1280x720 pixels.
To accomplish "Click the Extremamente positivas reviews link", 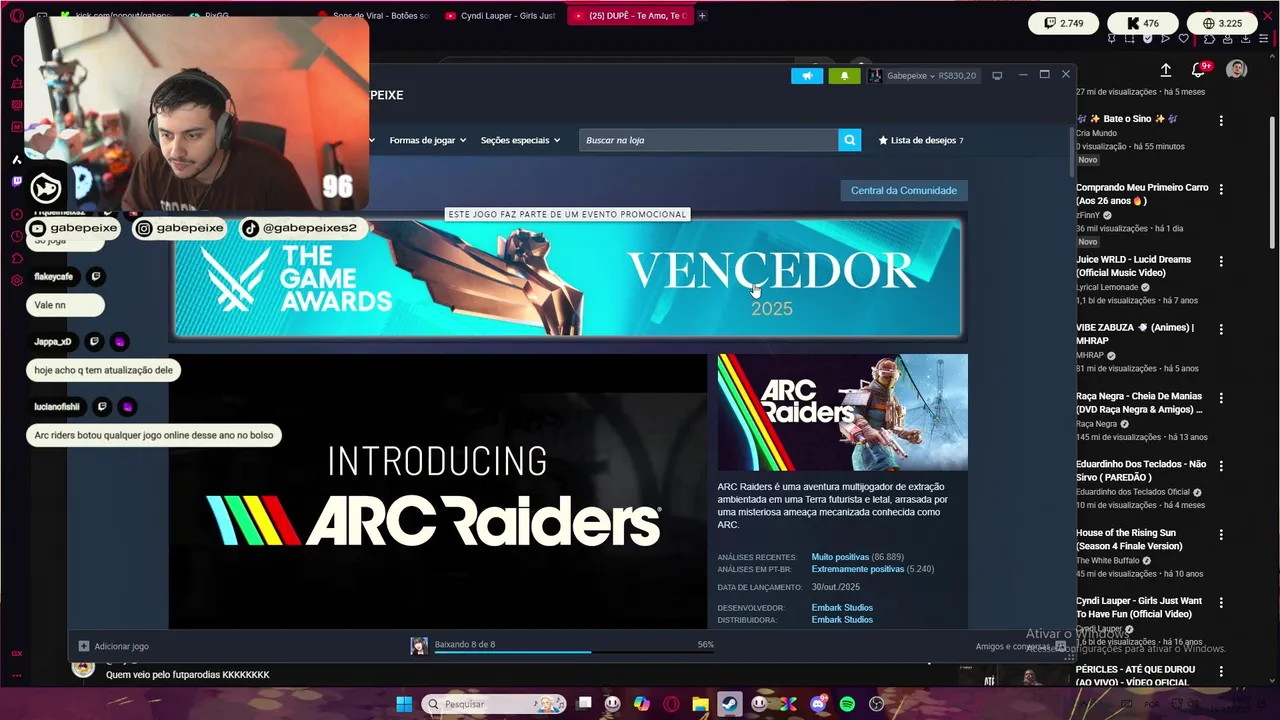I will pos(857,569).
